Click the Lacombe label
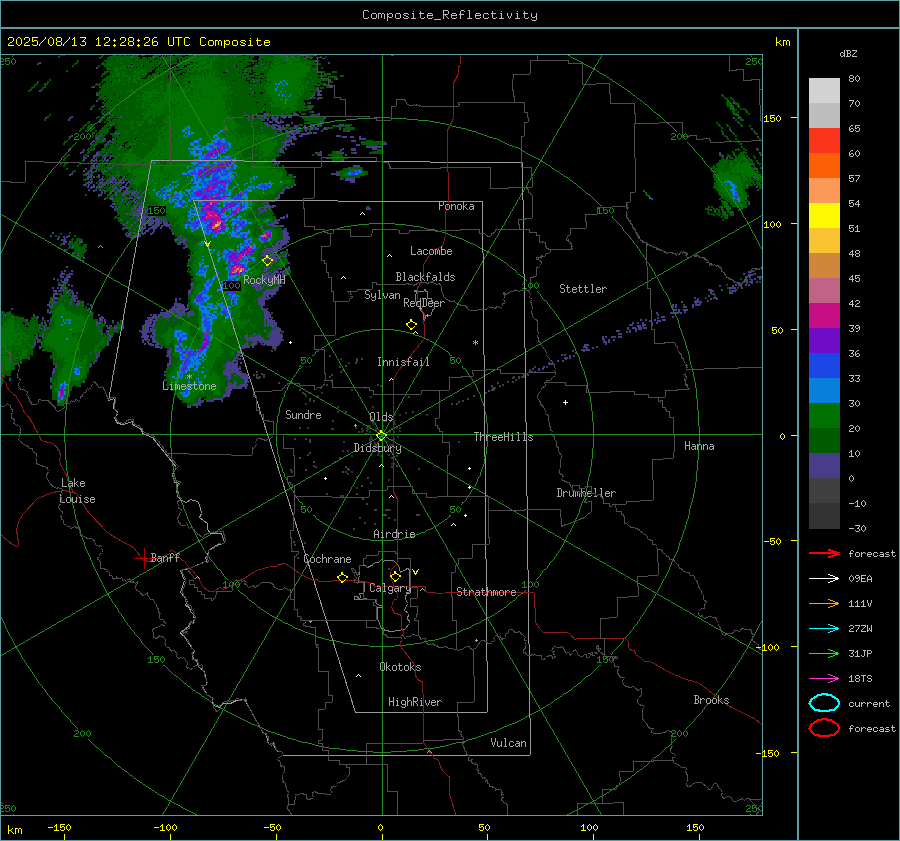Image resolution: width=900 pixels, height=841 pixels. (x=431, y=251)
